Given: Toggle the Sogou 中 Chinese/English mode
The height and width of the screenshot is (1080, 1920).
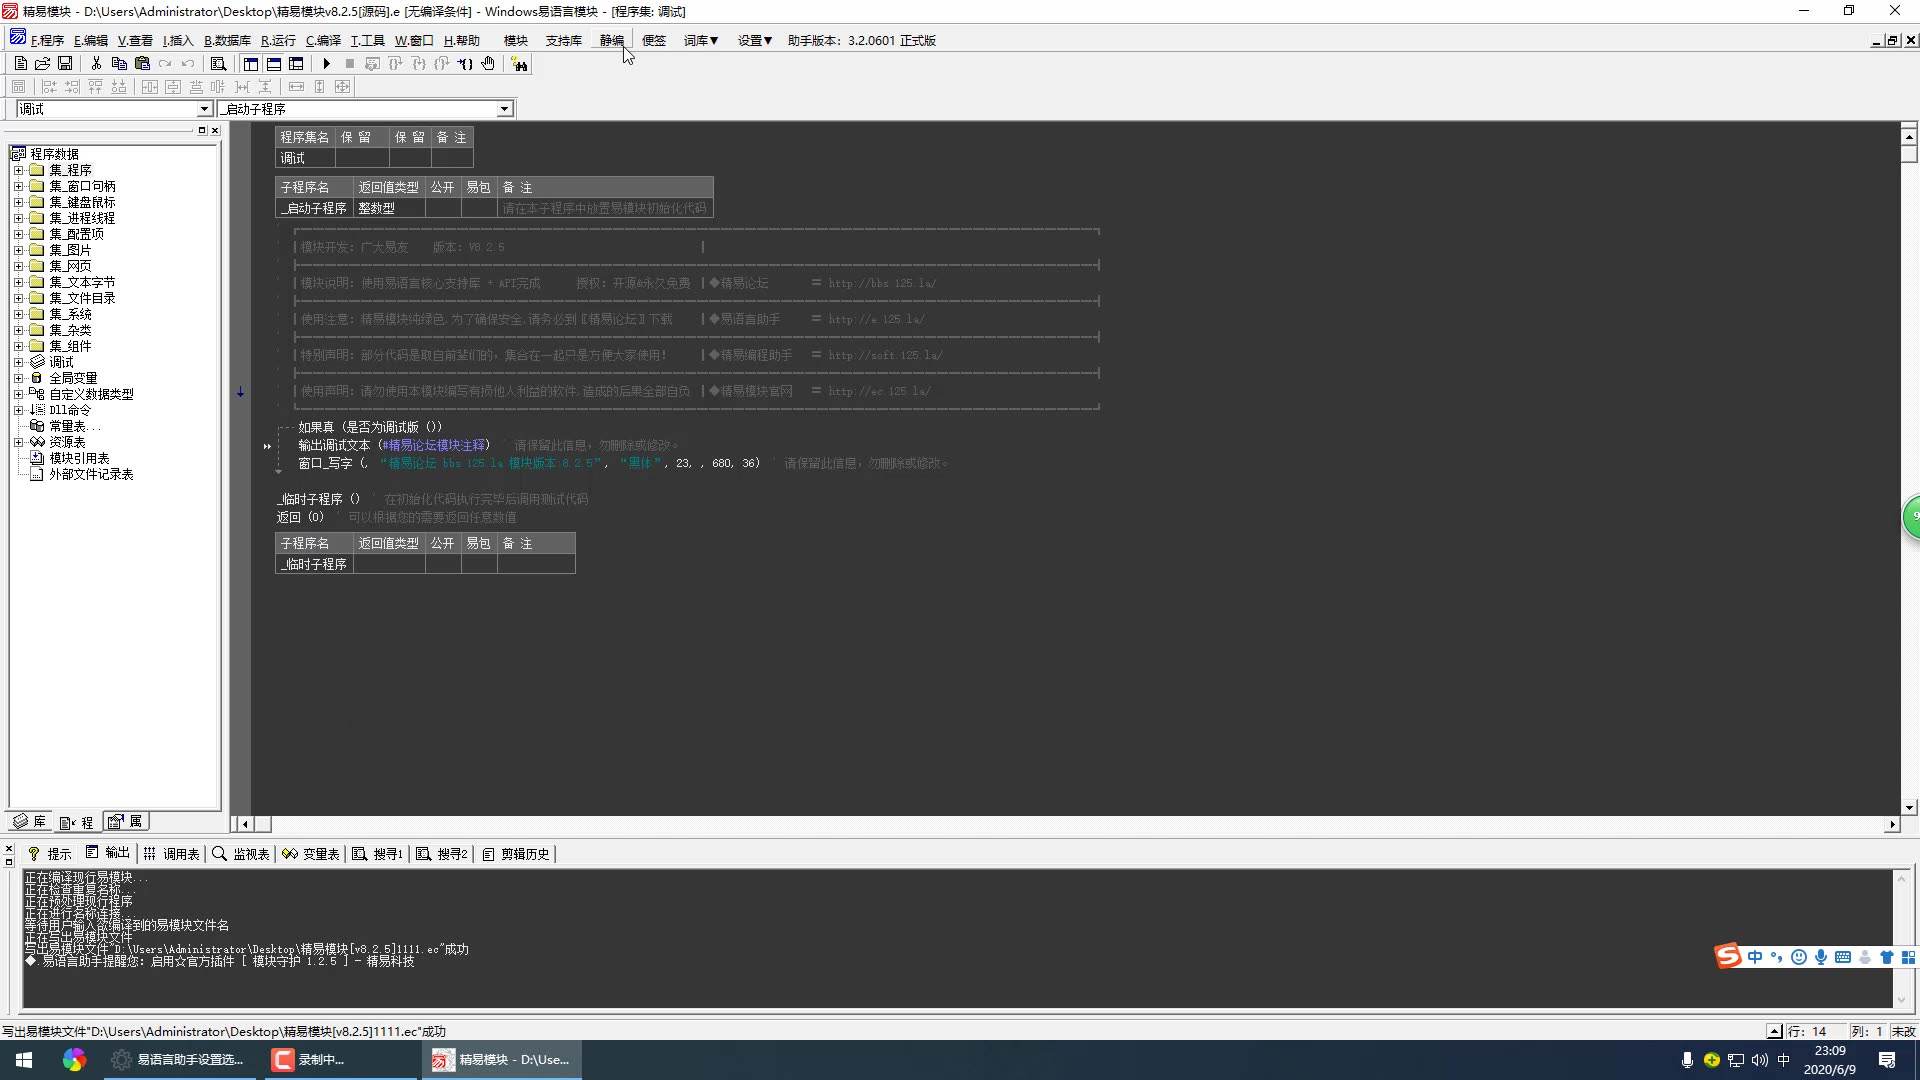Looking at the screenshot, I should tap(1755, 957).
